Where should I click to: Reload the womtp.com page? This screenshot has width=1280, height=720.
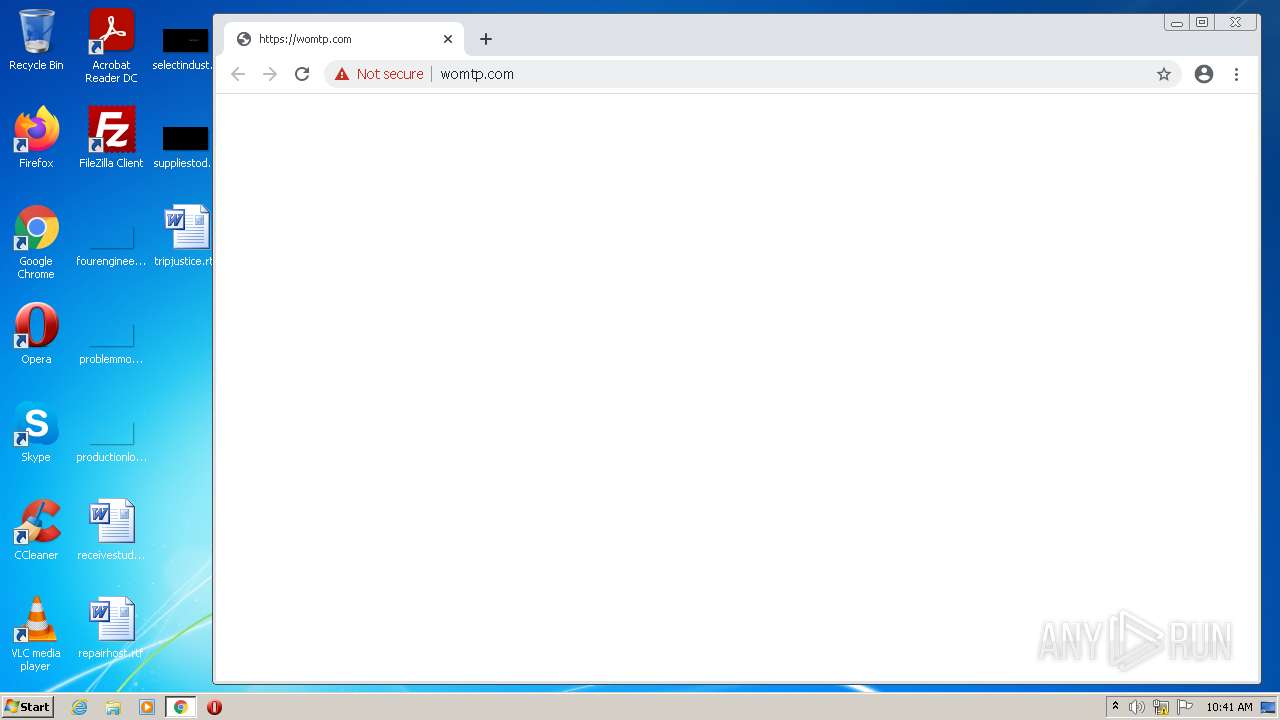click(x=302, y=74)
